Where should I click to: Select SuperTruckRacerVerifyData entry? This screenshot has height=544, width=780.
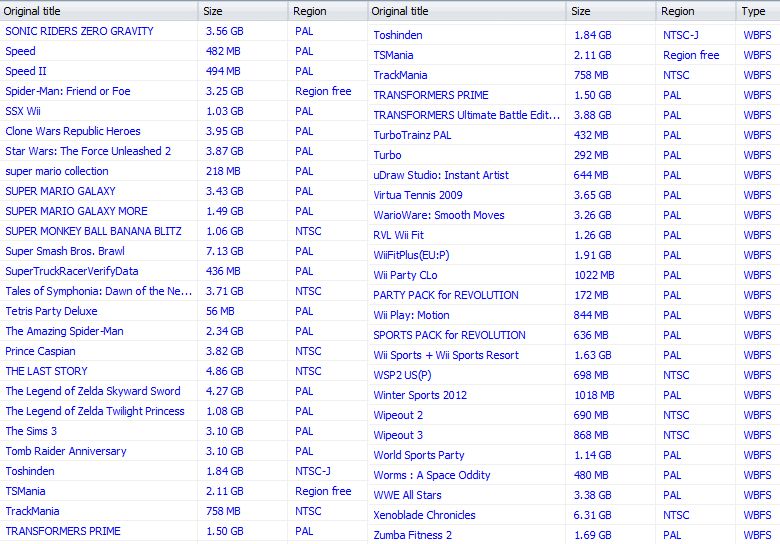[x=72, y=271]
